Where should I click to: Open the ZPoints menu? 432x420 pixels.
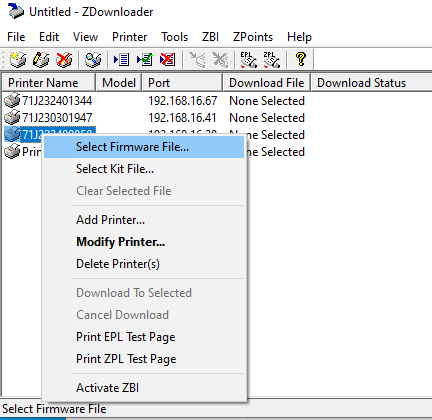click(x=253, y=37)
